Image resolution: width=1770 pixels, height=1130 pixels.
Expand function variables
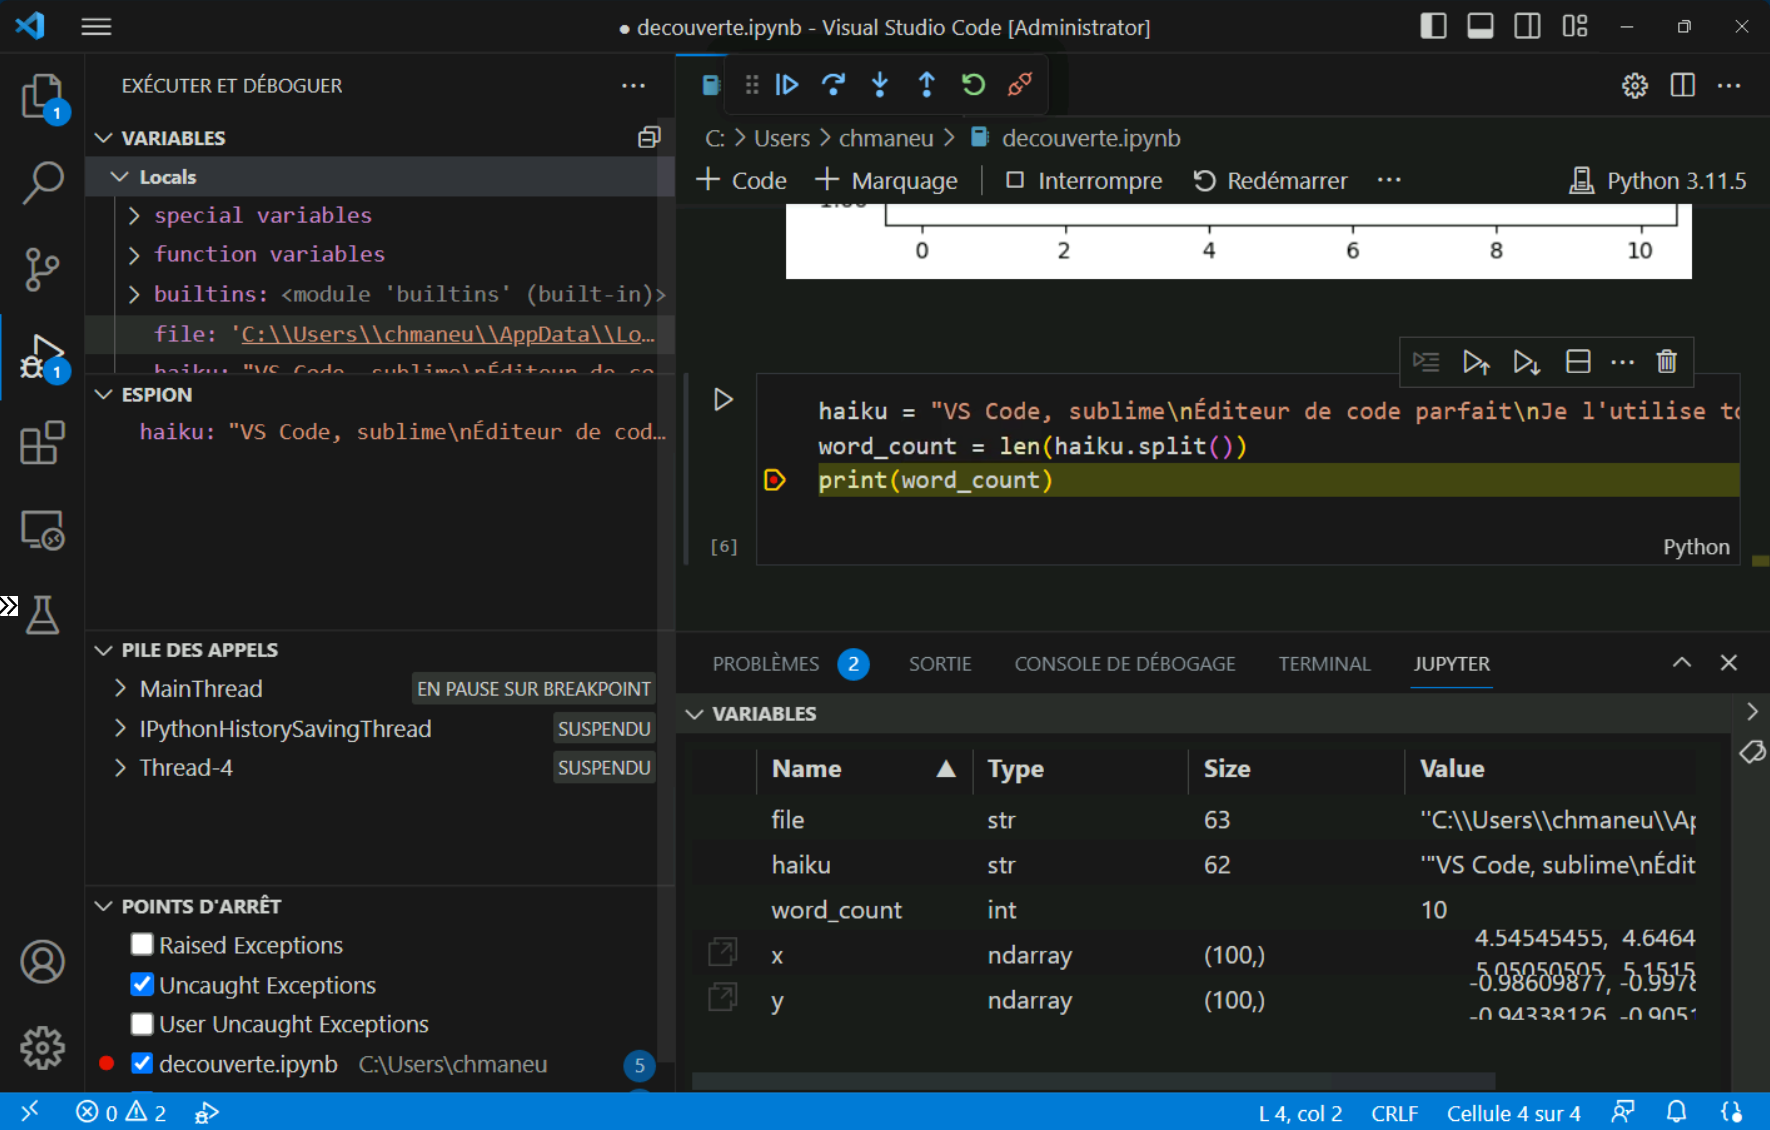click(x=134, y=255)
